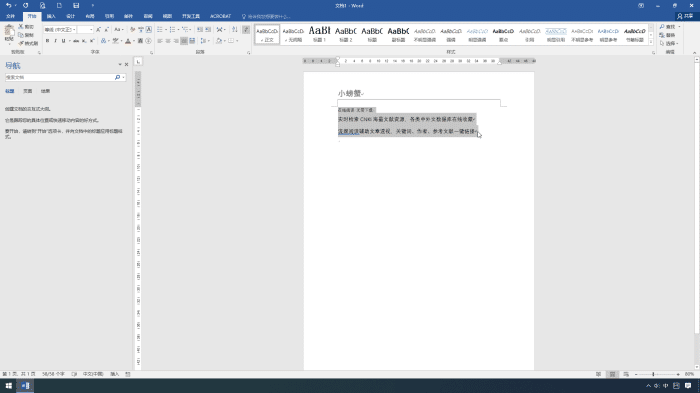Click Center alignment icon
This screenshot has height=393, width=700.
[168, 41]
